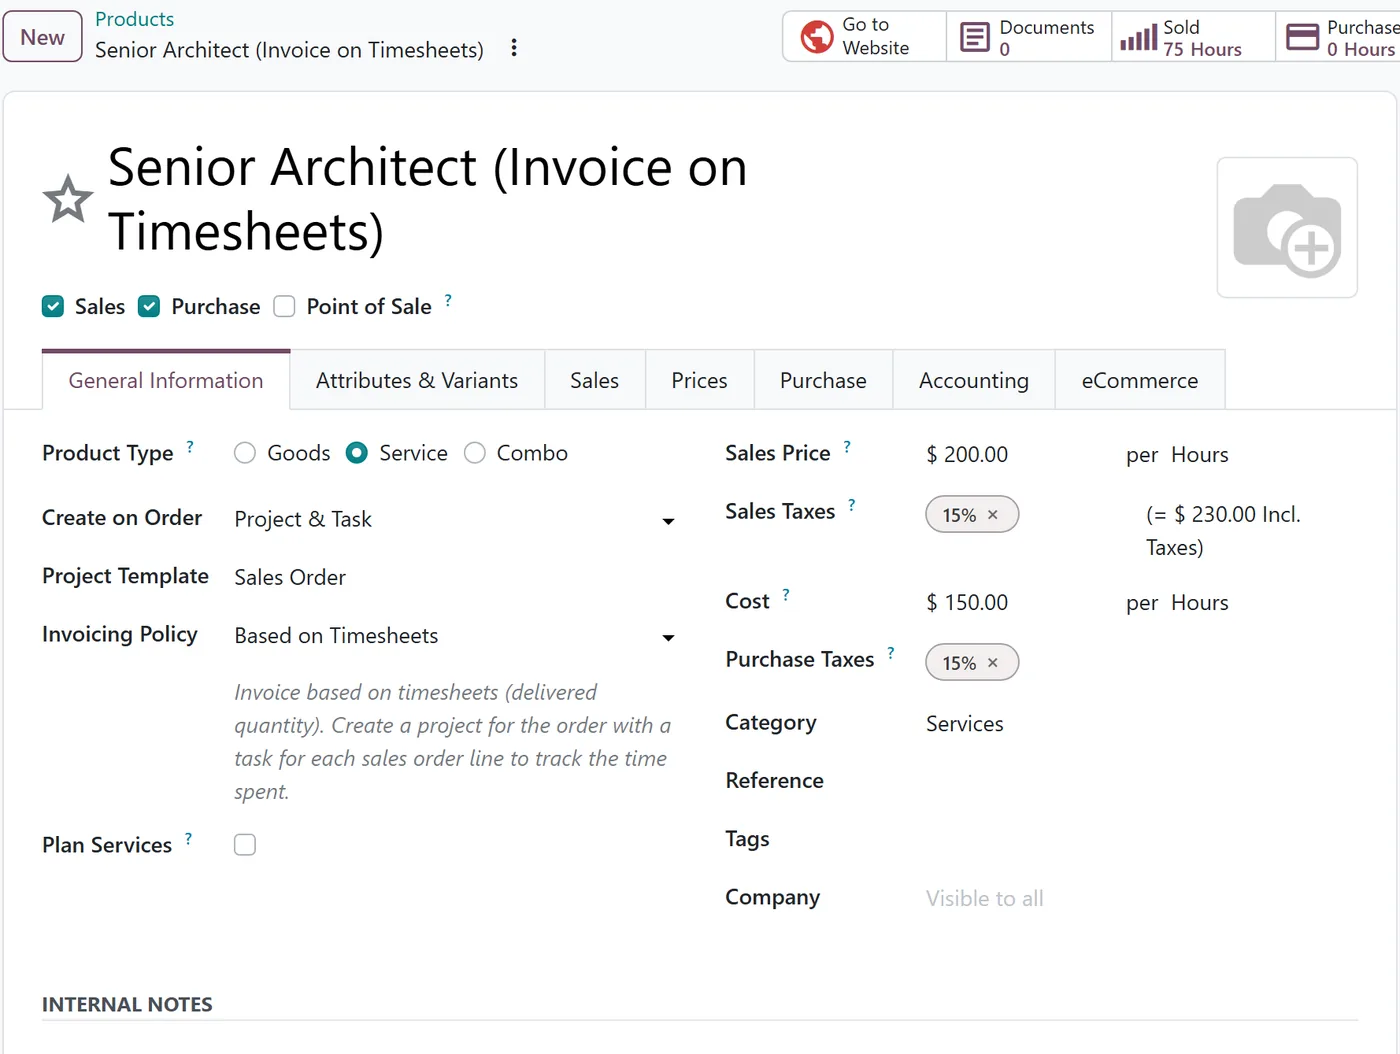Show help for Sales Price field
The image size is (1400, 1054).
pos(847,447)
